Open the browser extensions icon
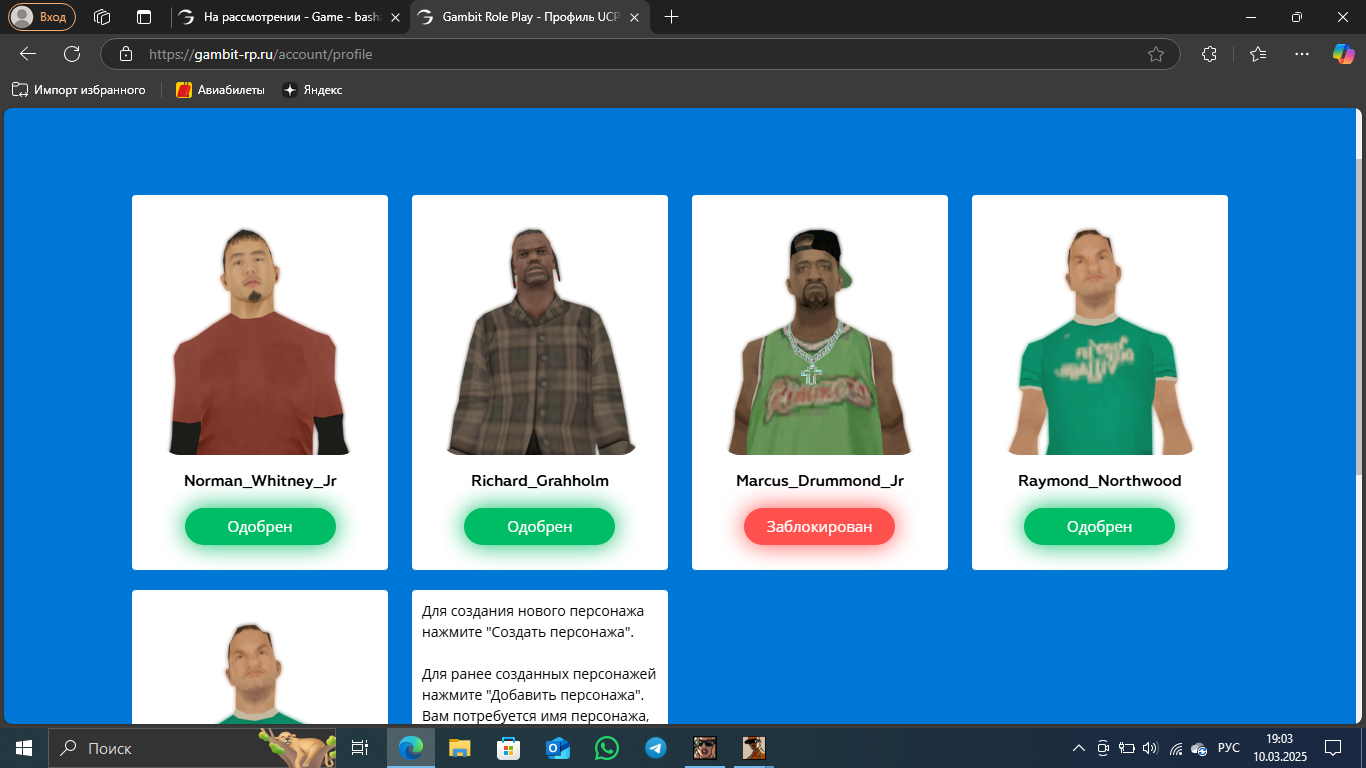Image resolution: width=1366 pixels, height=768 pixels. pos(1209,54)
